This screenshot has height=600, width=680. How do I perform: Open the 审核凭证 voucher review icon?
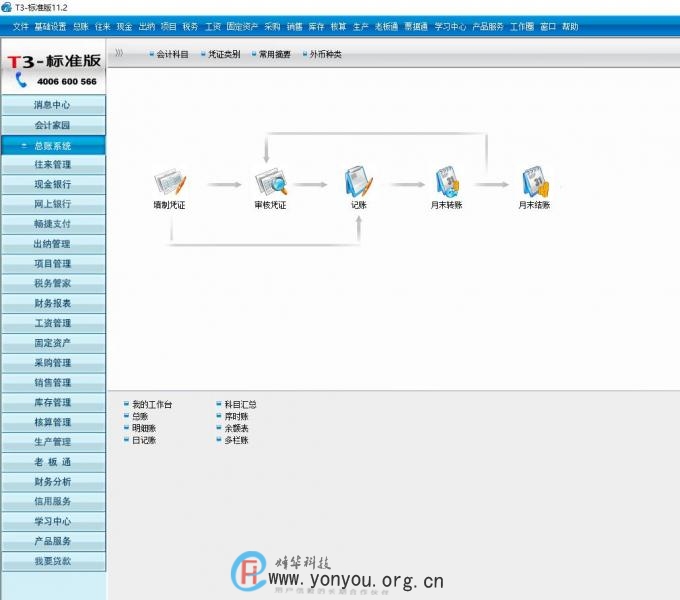point(271,182)
